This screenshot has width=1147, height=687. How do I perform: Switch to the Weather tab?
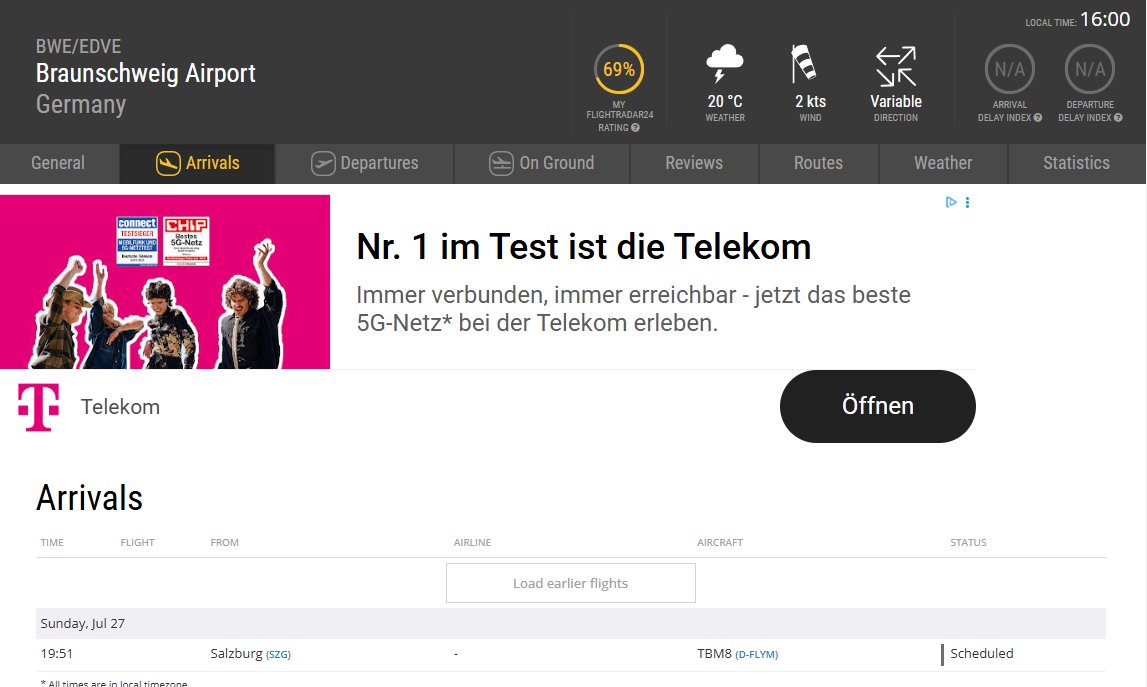click(943, 163)
